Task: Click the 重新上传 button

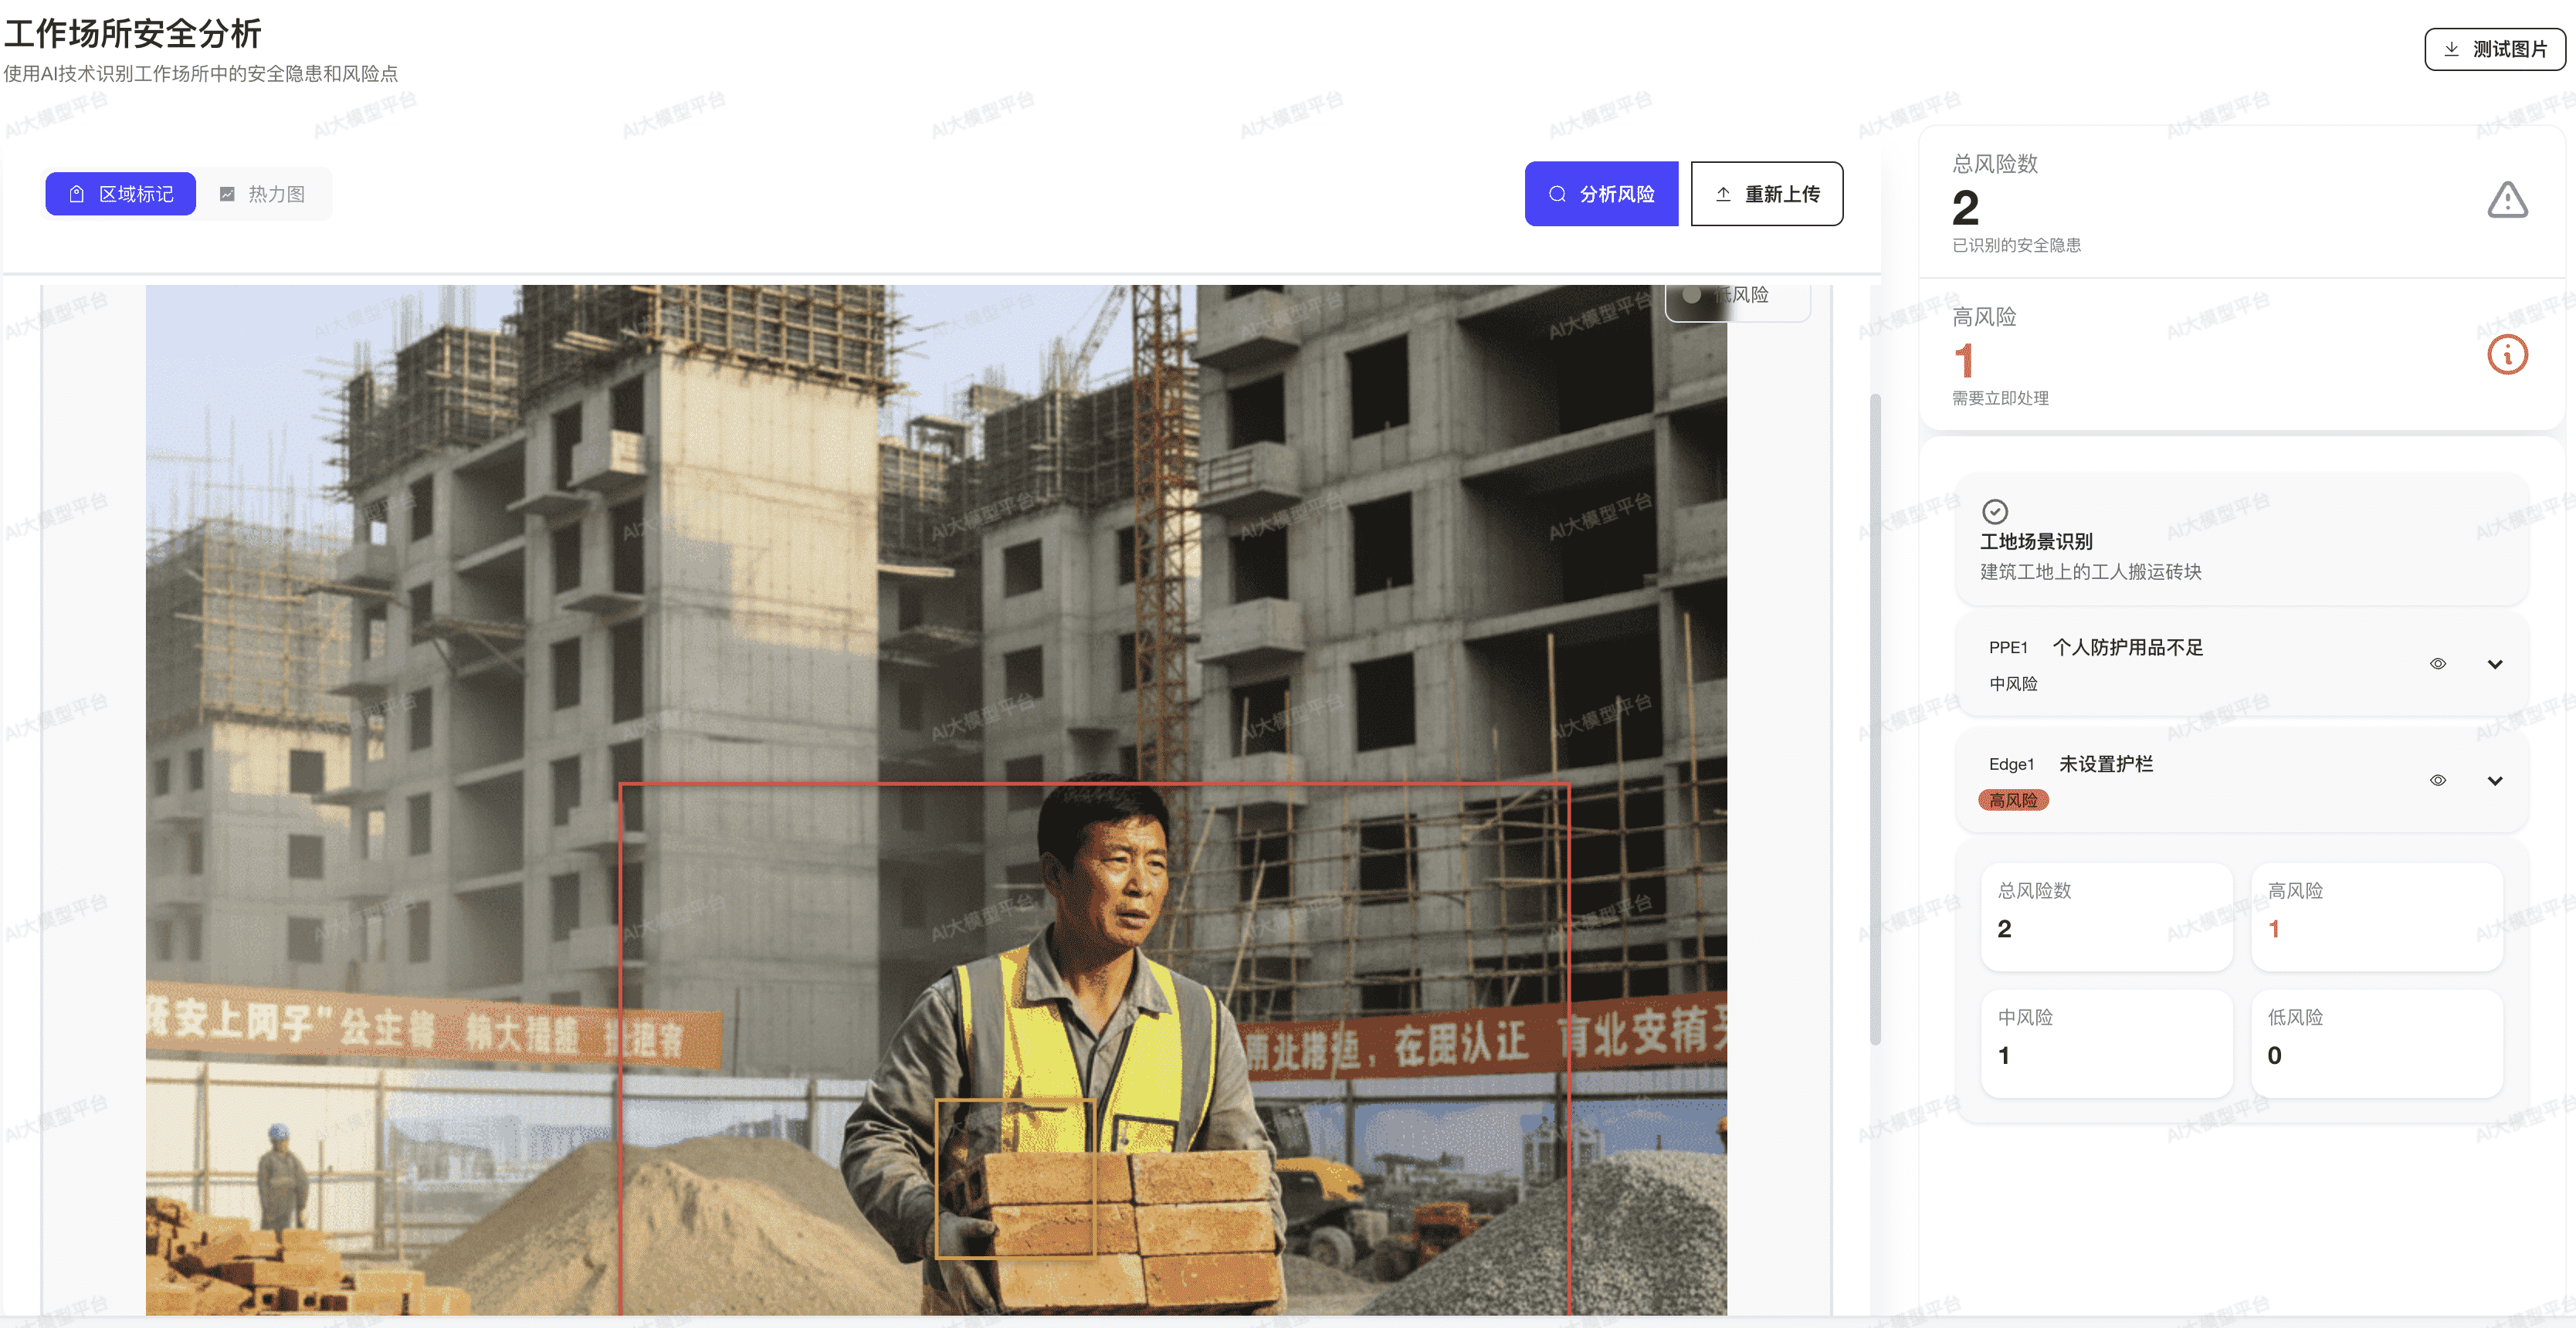Action: point(1766,194)
